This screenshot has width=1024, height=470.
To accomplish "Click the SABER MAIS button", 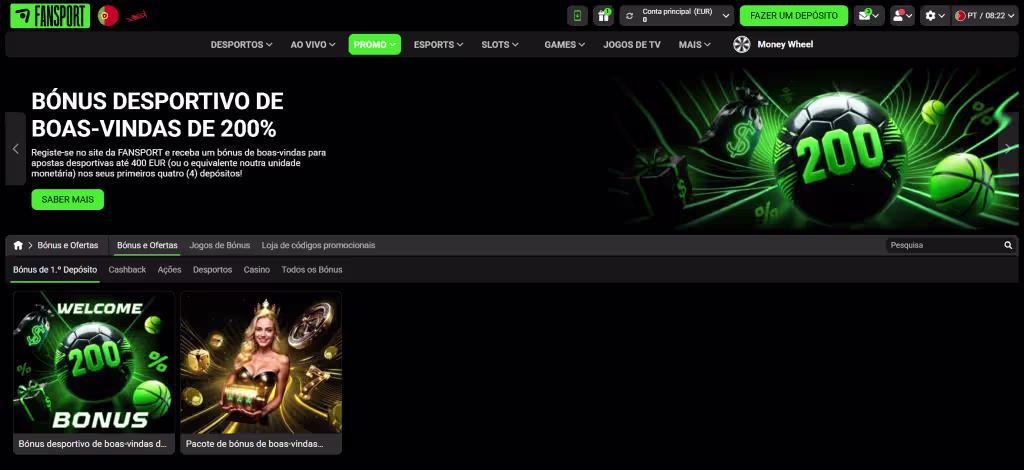I will (x=67, y=200).
